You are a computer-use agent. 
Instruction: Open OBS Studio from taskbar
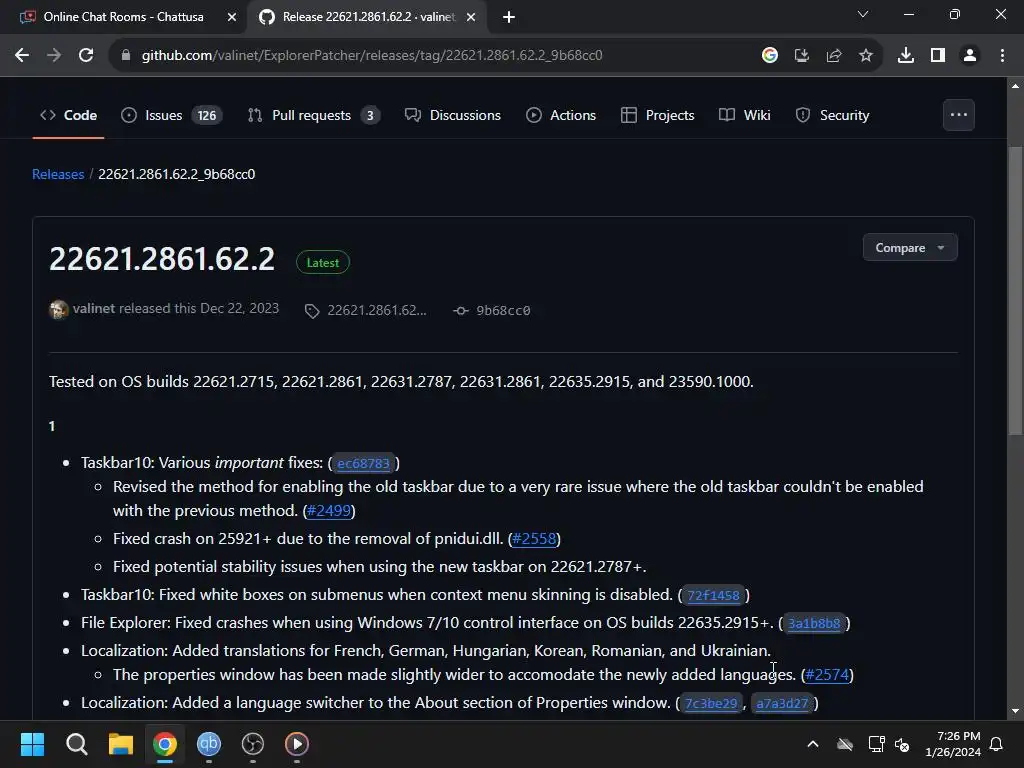pos(253,744)
